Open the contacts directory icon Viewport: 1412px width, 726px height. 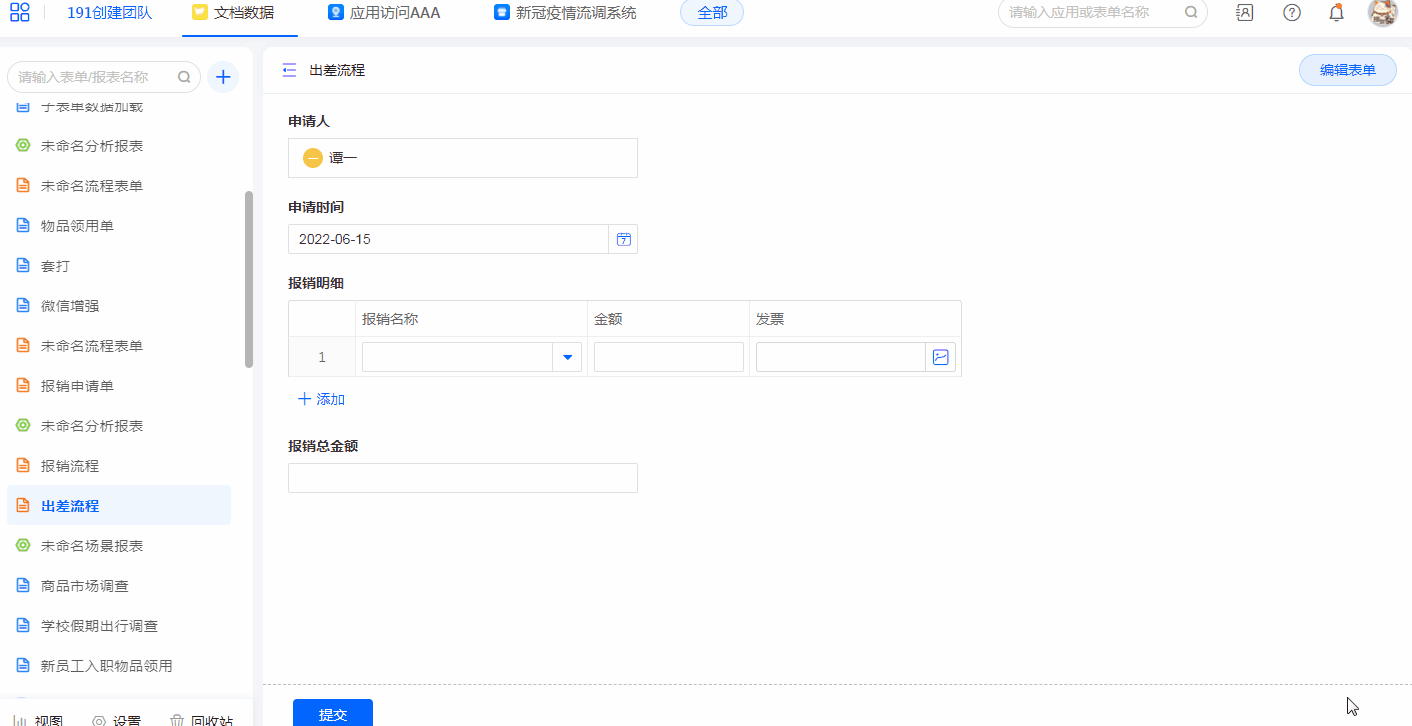tap(1245, 13)
